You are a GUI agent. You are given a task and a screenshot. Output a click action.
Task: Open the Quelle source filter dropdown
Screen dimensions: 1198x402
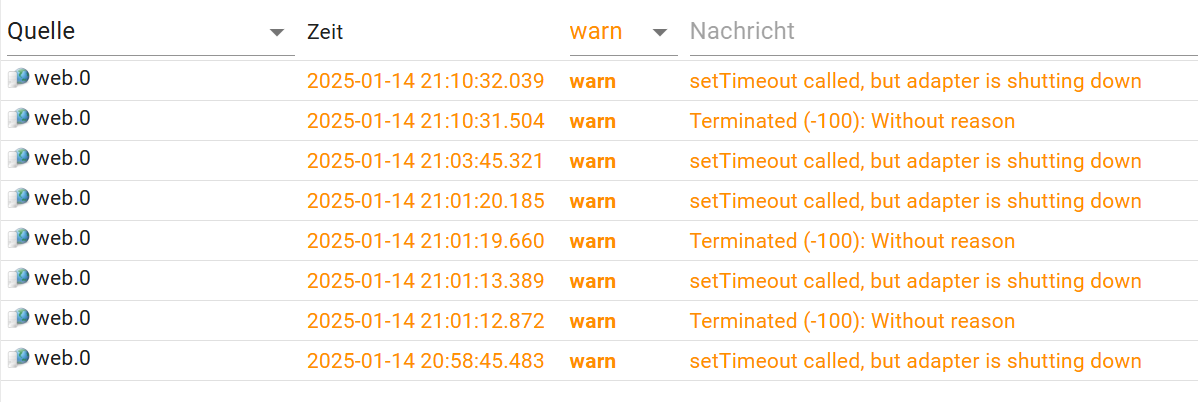tap(145, 32)
